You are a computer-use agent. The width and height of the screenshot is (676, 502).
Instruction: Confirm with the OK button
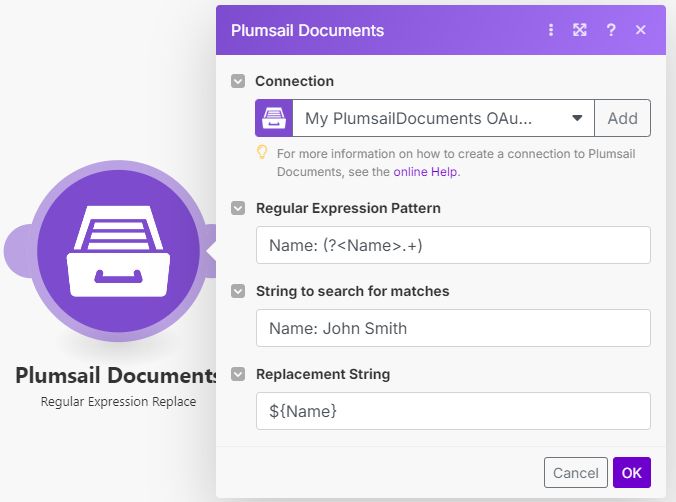pyautogui.click(x=632, y=473)
